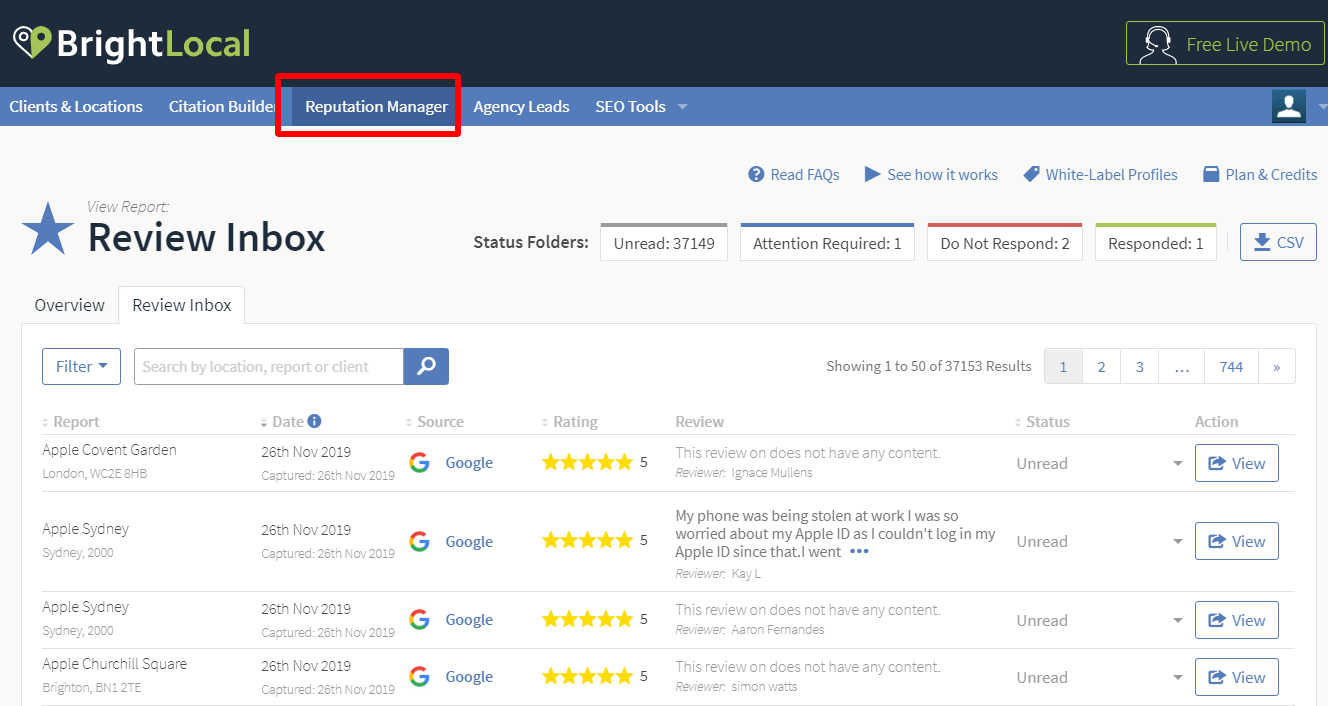Image resolution: width=1328 pixels, height=706 pixels.
Task: Click the "Brighton, BN1 2TE" address text
Action: 92,688
